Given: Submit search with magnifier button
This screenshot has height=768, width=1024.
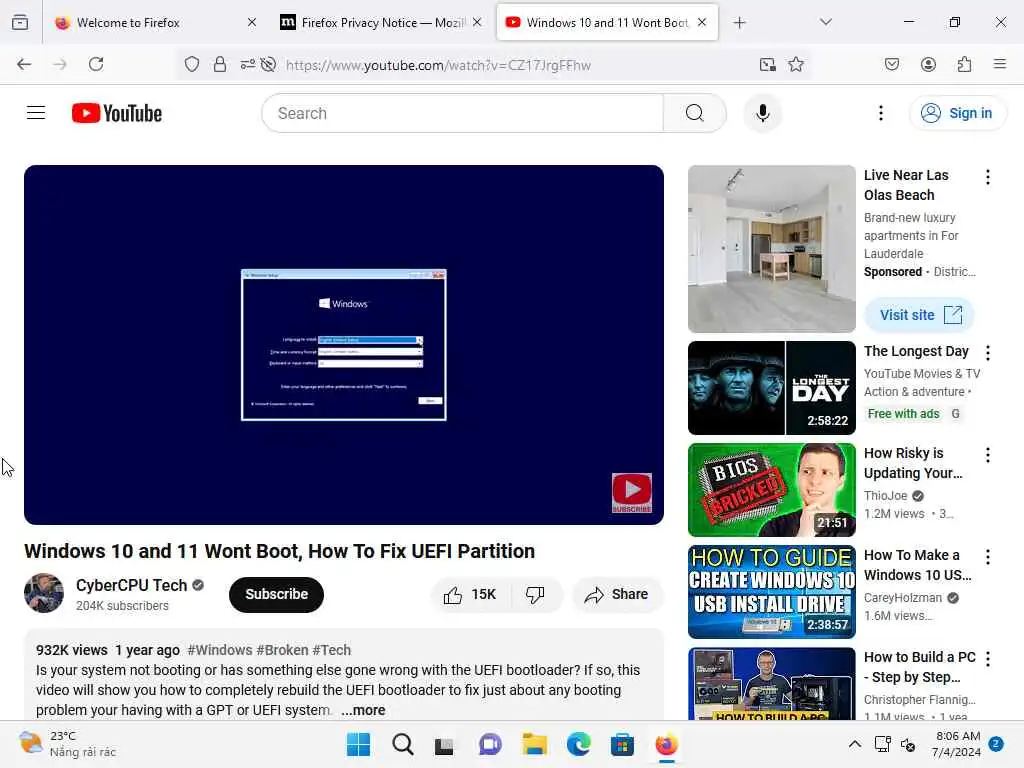Looking at the screenshot, I should click(x=694, y=113).
